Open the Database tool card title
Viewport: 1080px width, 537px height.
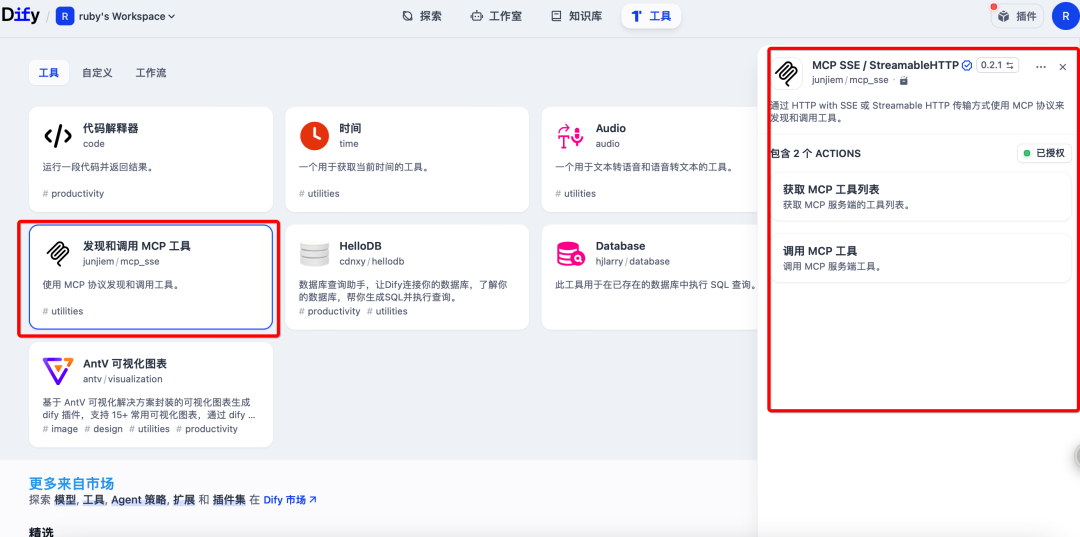620,246
